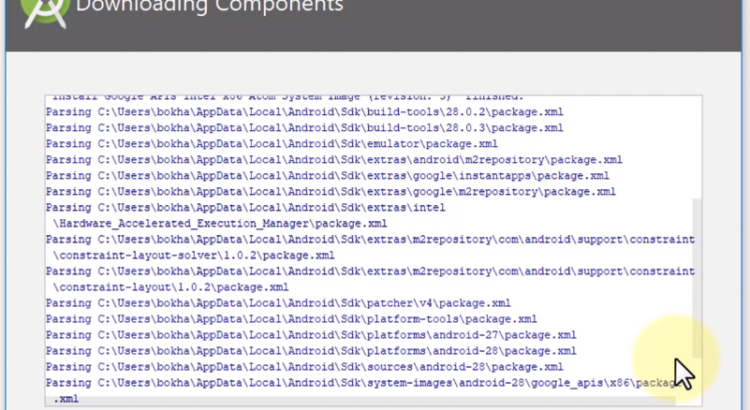Click the Downloading Components heading
The height and width of the screenshot is (410, 750).
click(210, 7)
